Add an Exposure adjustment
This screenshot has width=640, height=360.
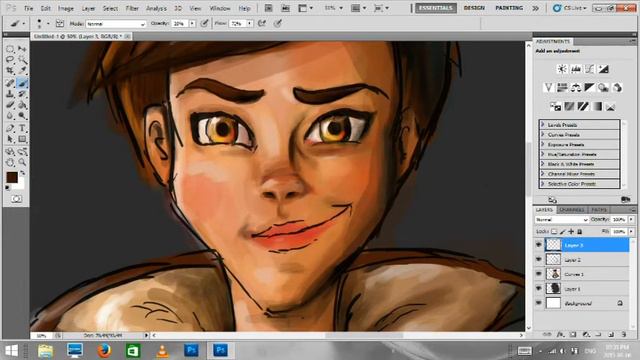pyautogui.click(x=603, y=69)
